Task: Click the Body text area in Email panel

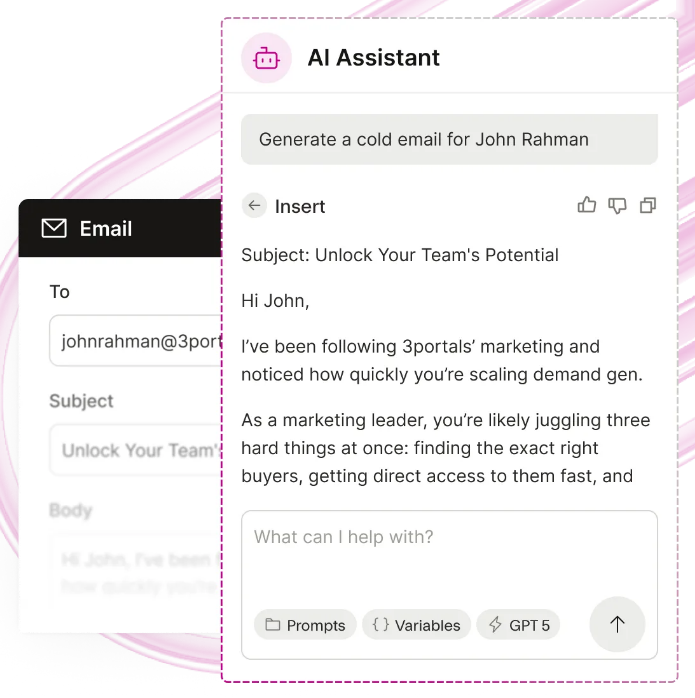Action: 136,574
